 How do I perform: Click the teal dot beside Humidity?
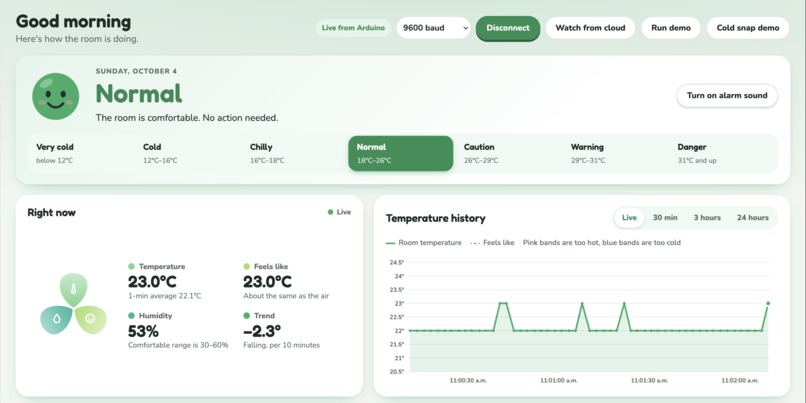[132, 316]
